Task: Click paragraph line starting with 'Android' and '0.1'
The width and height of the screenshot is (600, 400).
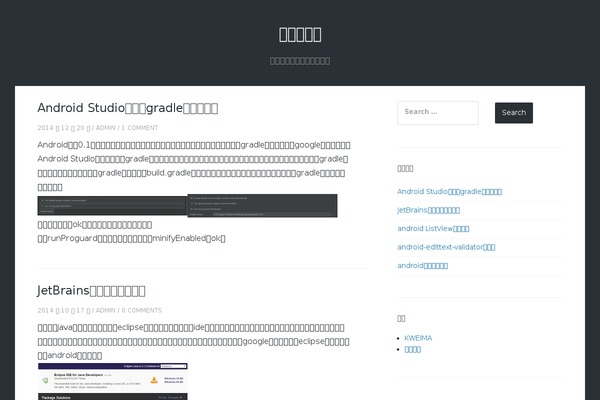Action: 194,145
